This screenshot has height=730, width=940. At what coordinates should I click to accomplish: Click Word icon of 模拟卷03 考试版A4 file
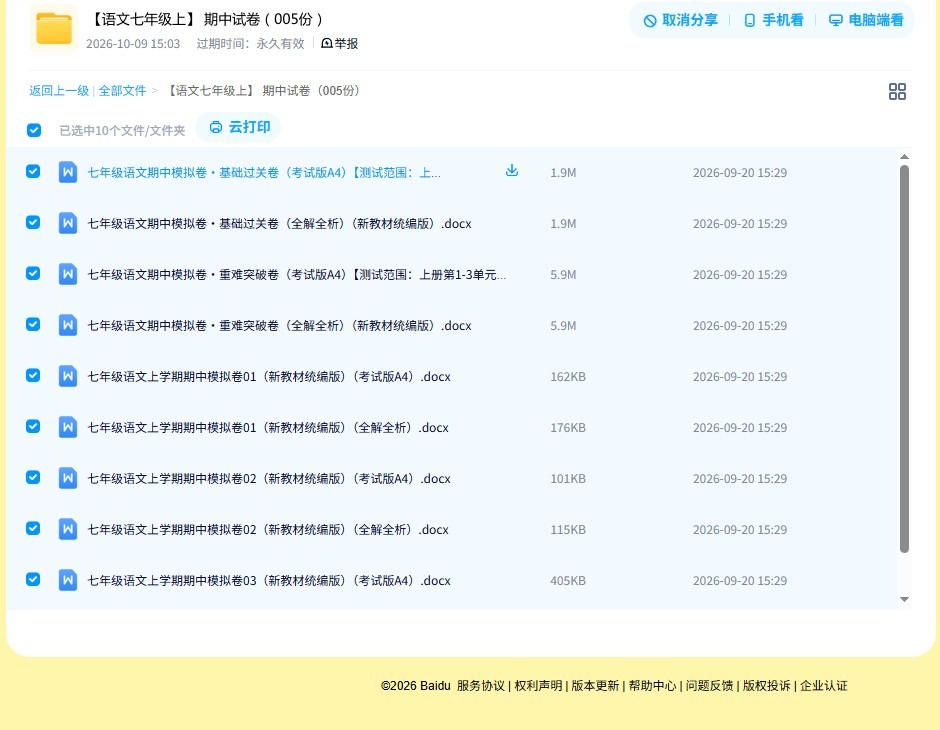(68, 580)
